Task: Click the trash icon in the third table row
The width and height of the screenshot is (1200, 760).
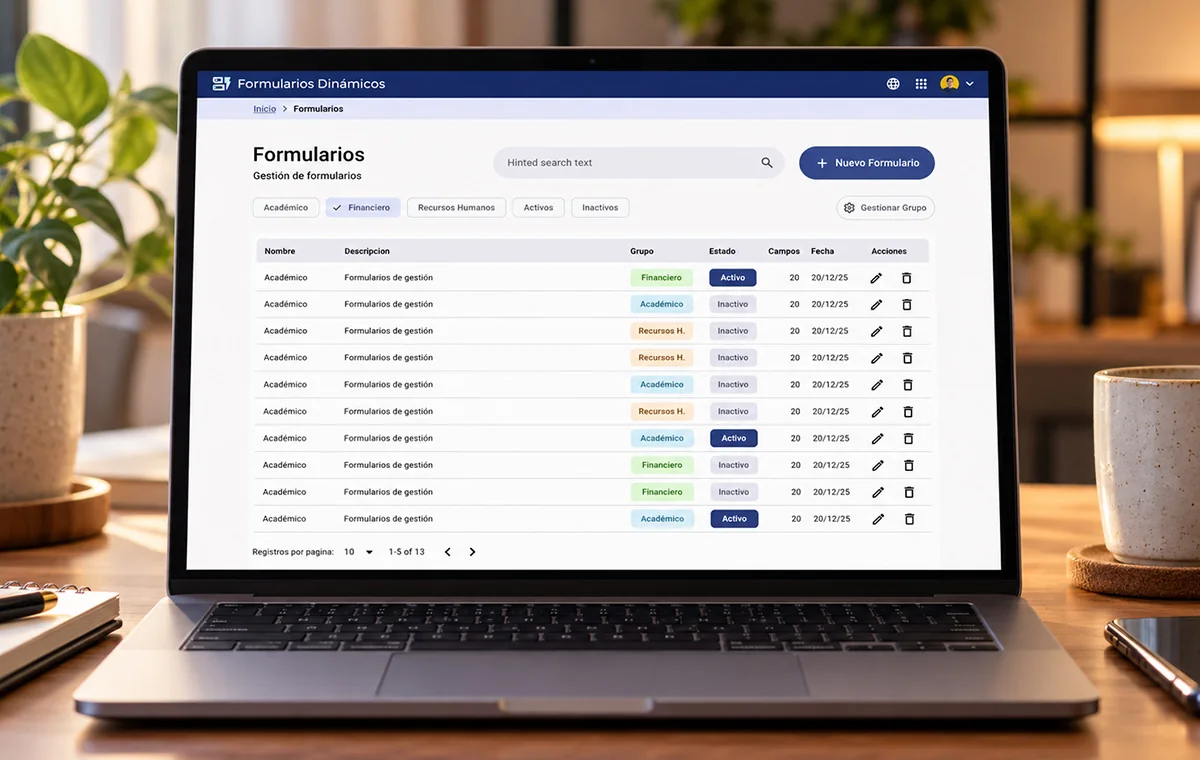Action: (907, 331)
